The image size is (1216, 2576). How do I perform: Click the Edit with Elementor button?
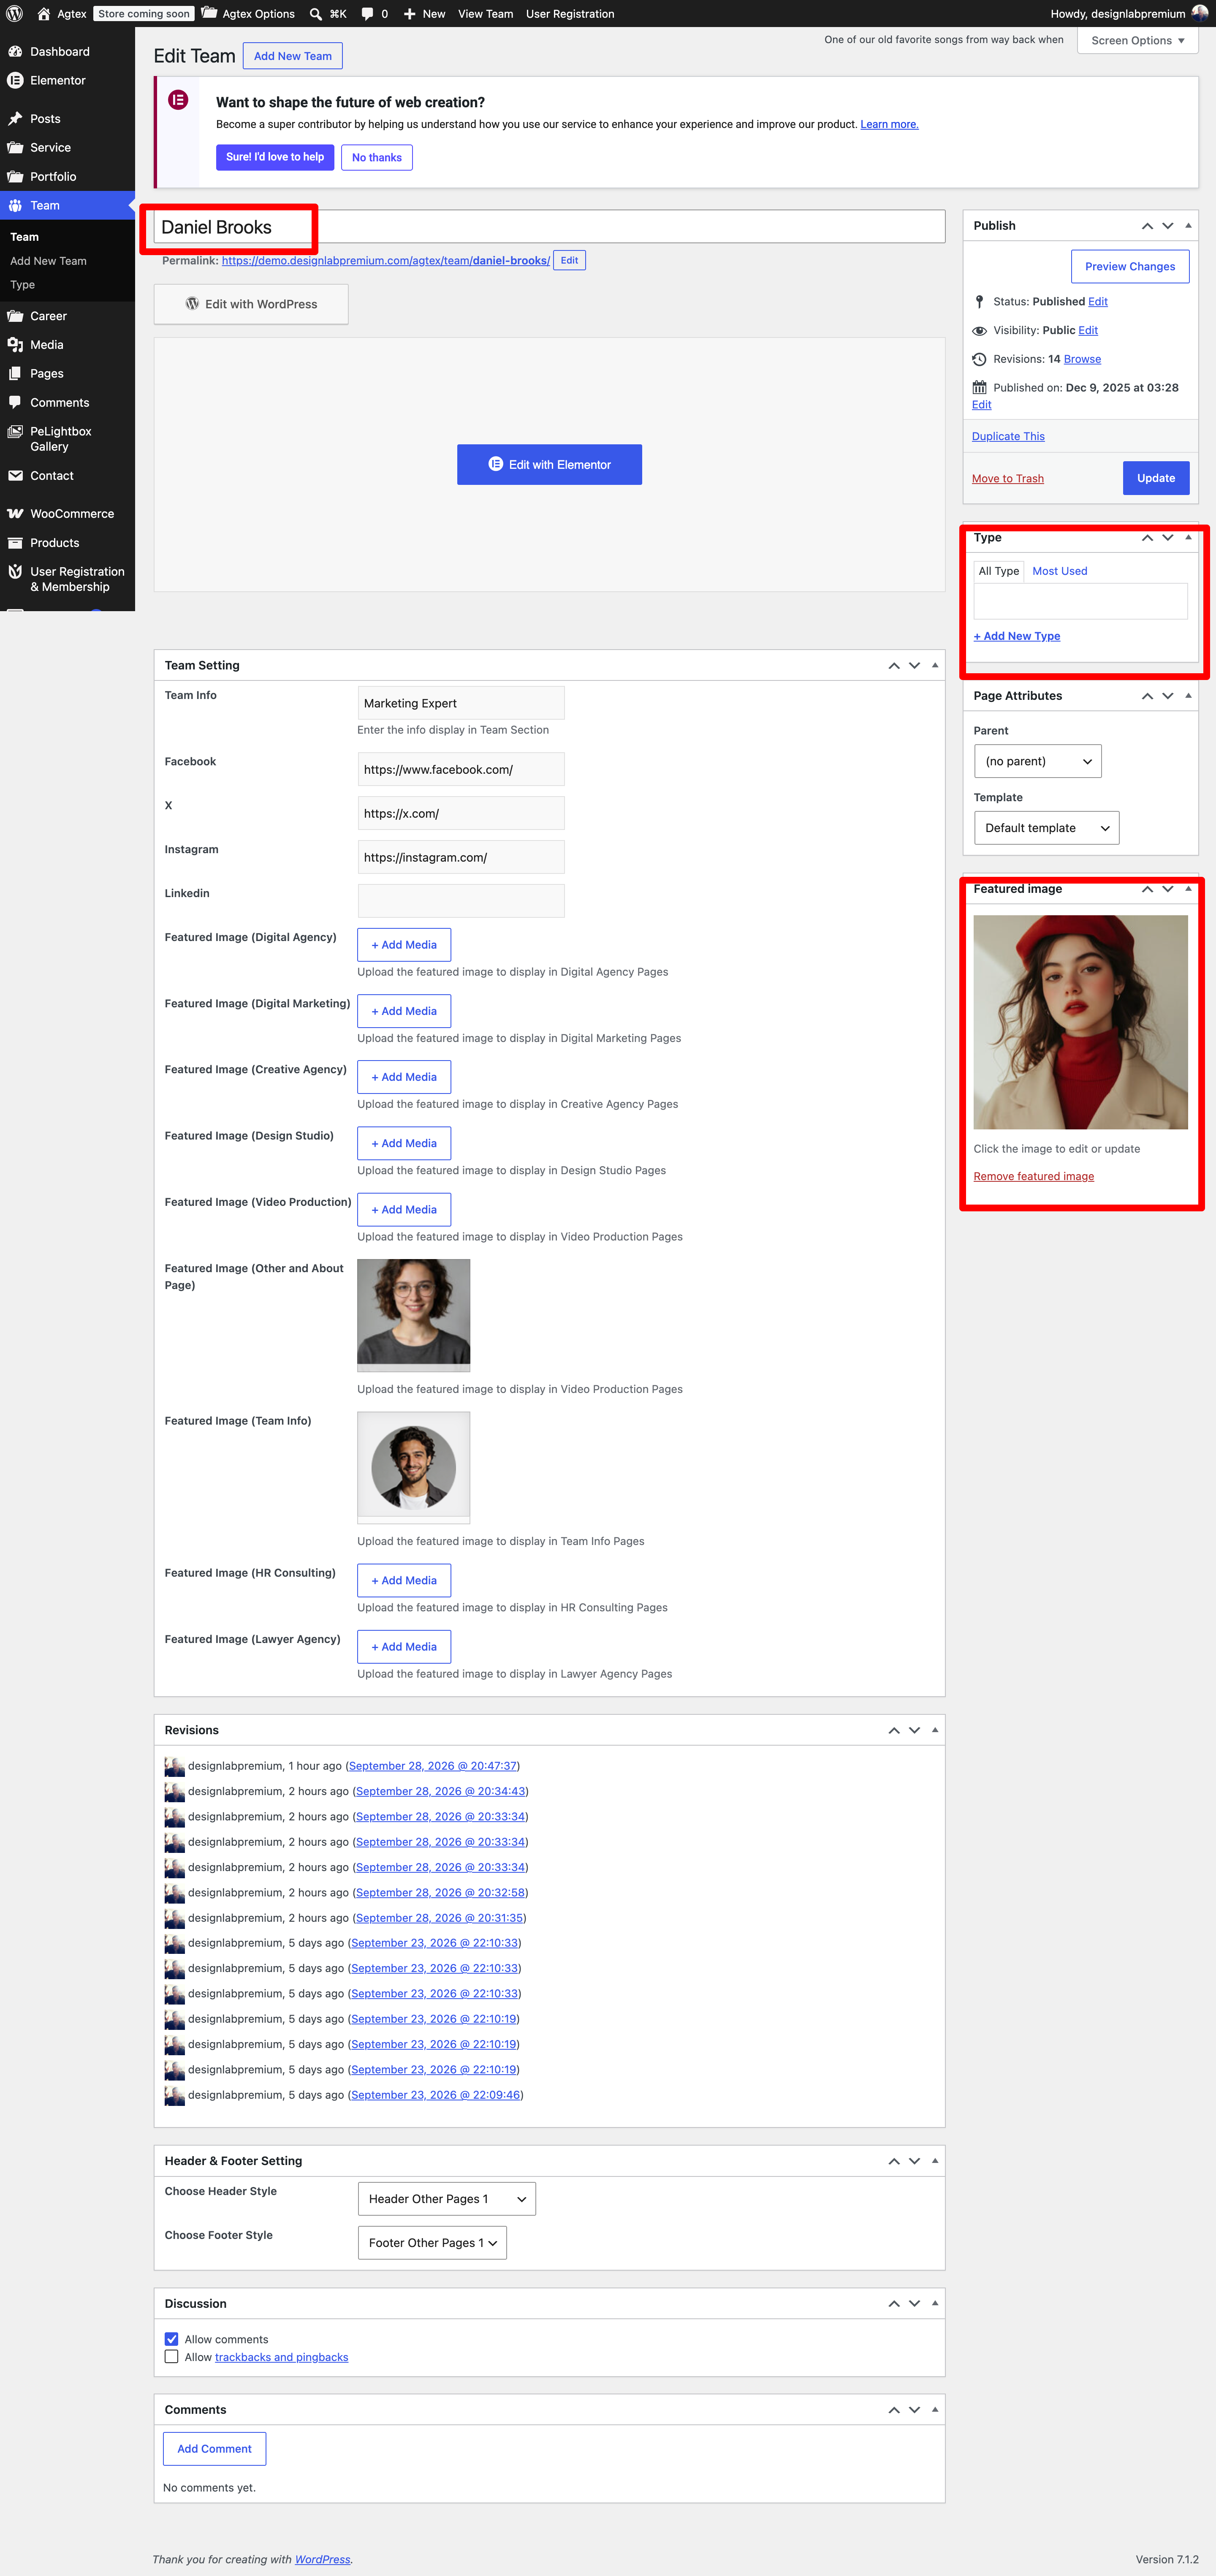tap(549, 464)
